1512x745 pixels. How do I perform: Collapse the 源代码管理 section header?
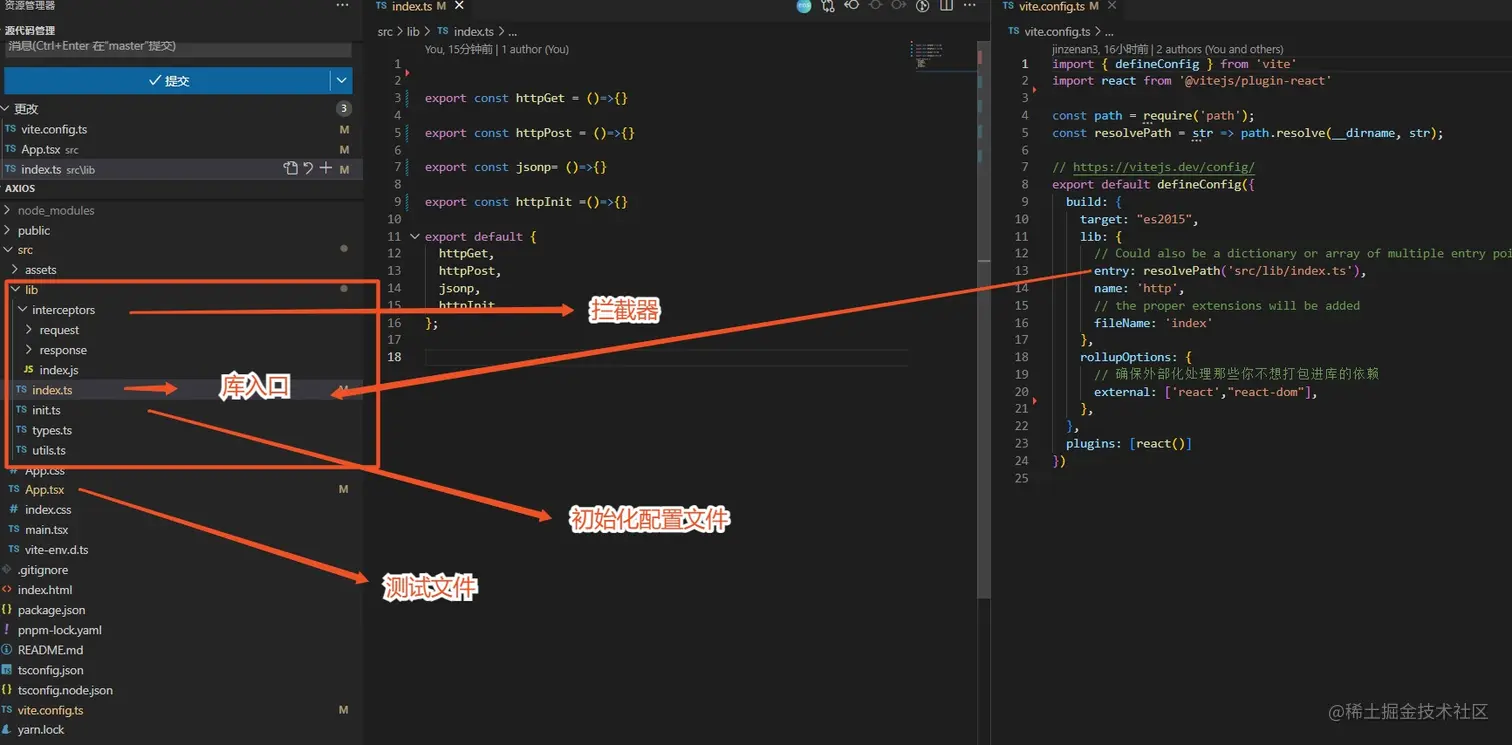point(30,30)
